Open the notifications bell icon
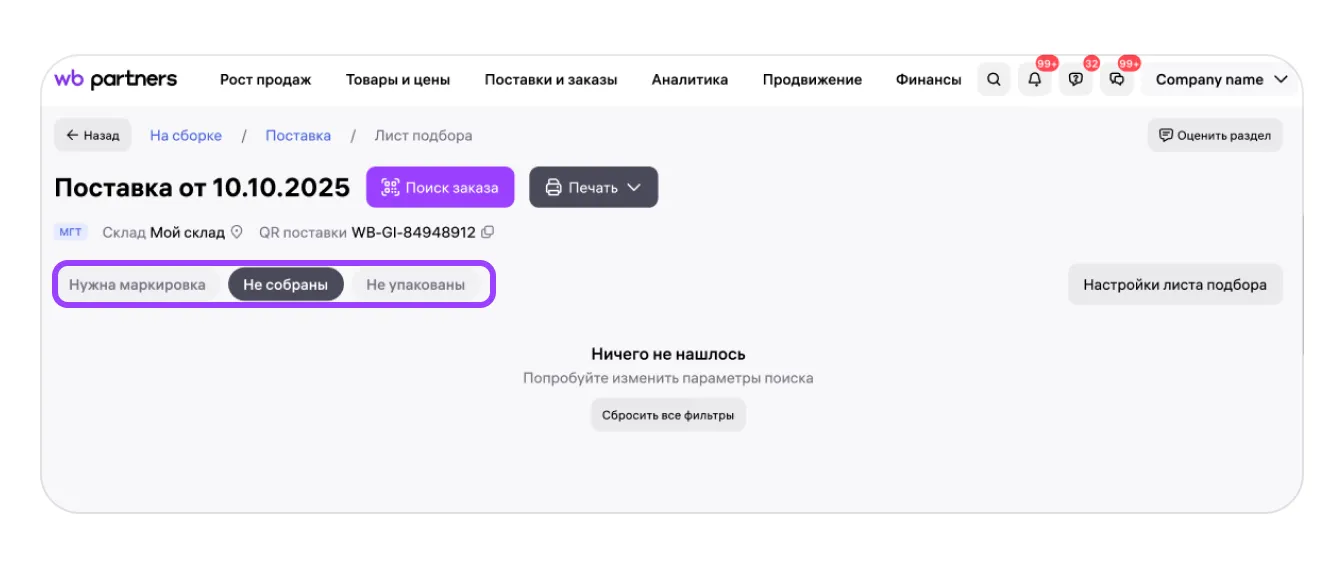 pyautogui.click(x=1035, y=80)
